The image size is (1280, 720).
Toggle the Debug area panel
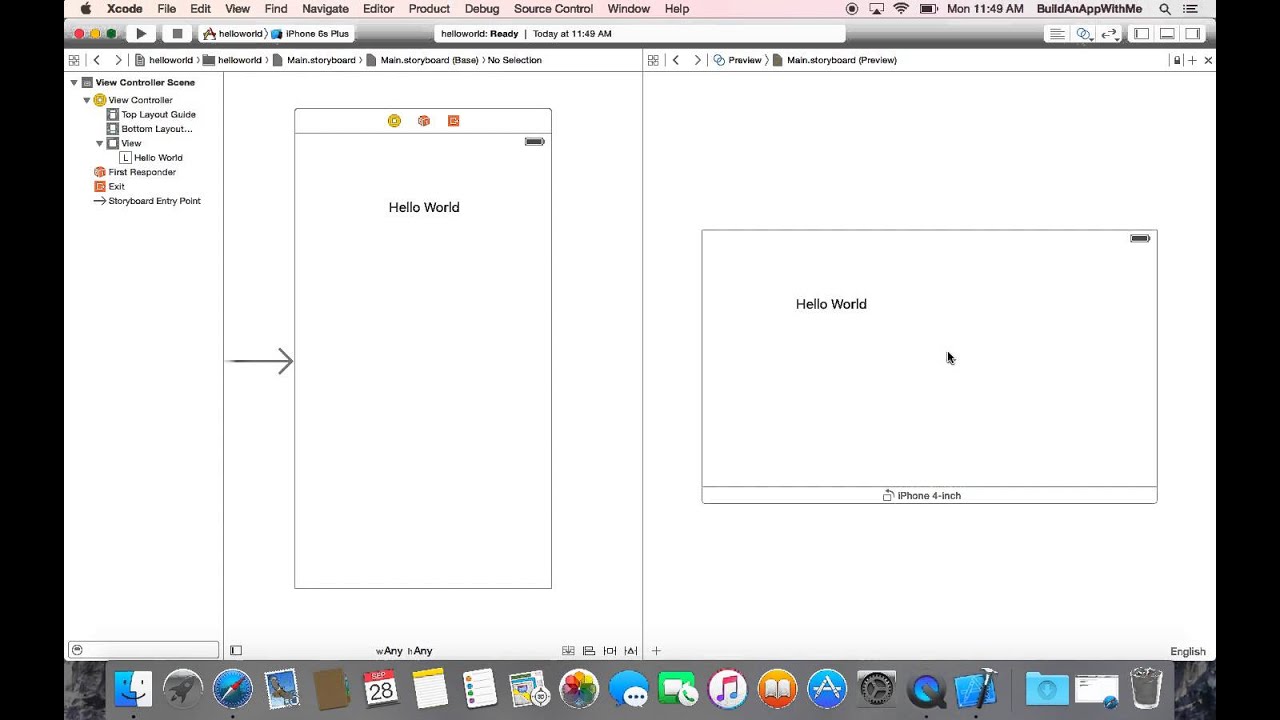pos(1167,34)
